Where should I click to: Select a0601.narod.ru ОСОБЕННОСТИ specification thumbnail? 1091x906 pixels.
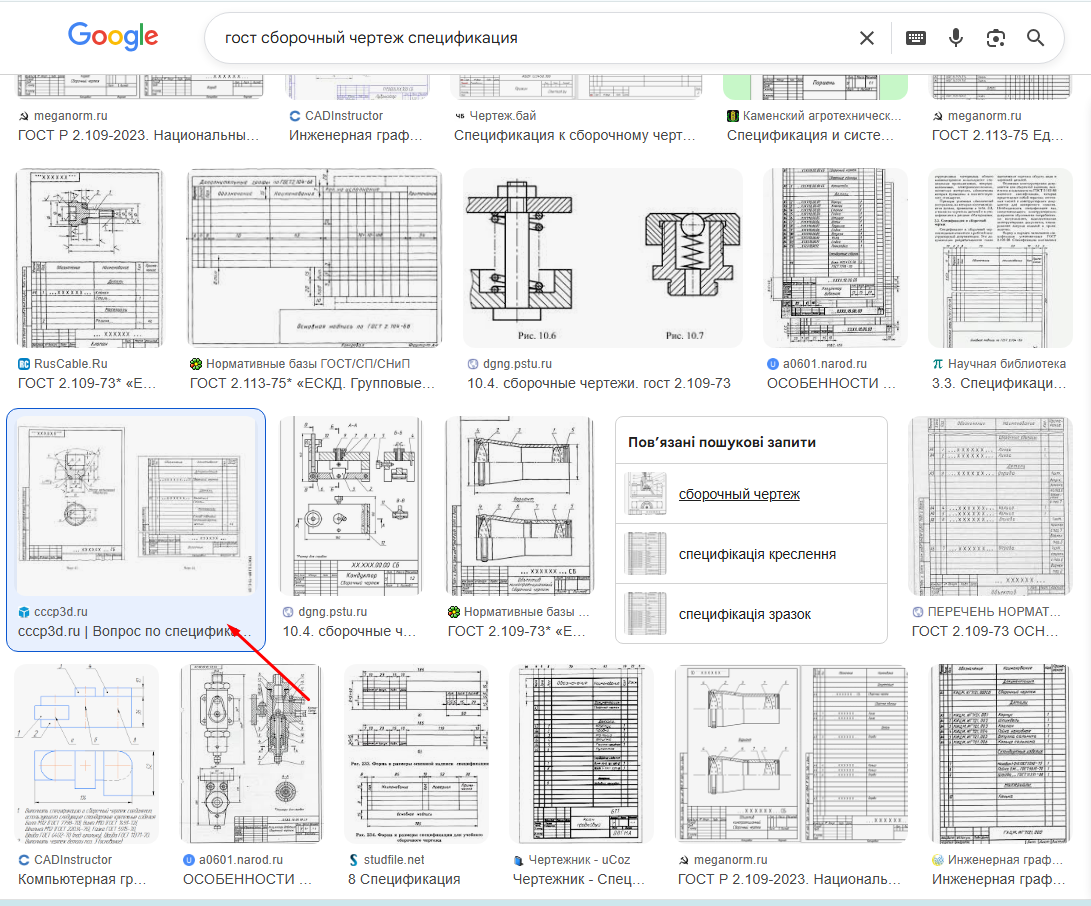click(x=836, y=257)
